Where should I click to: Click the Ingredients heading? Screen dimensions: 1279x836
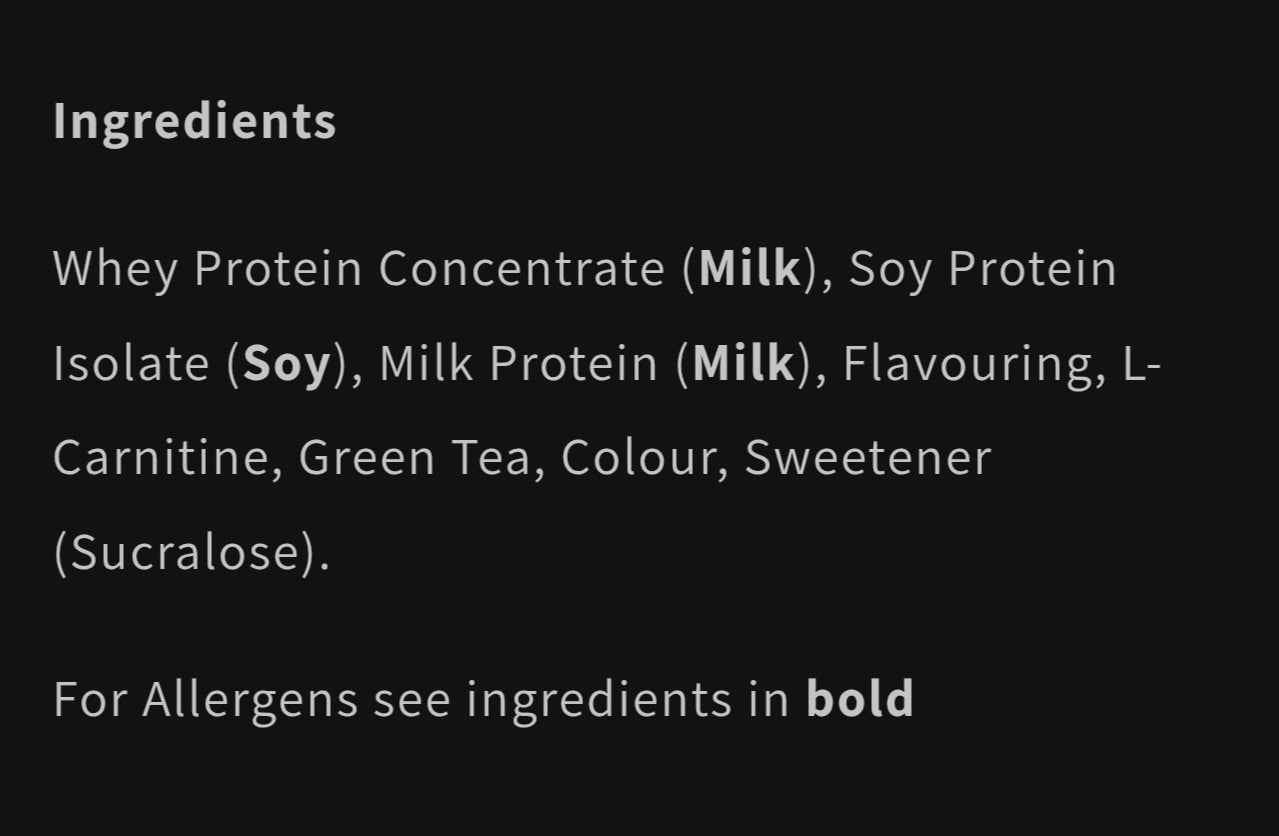pos(194,121)
